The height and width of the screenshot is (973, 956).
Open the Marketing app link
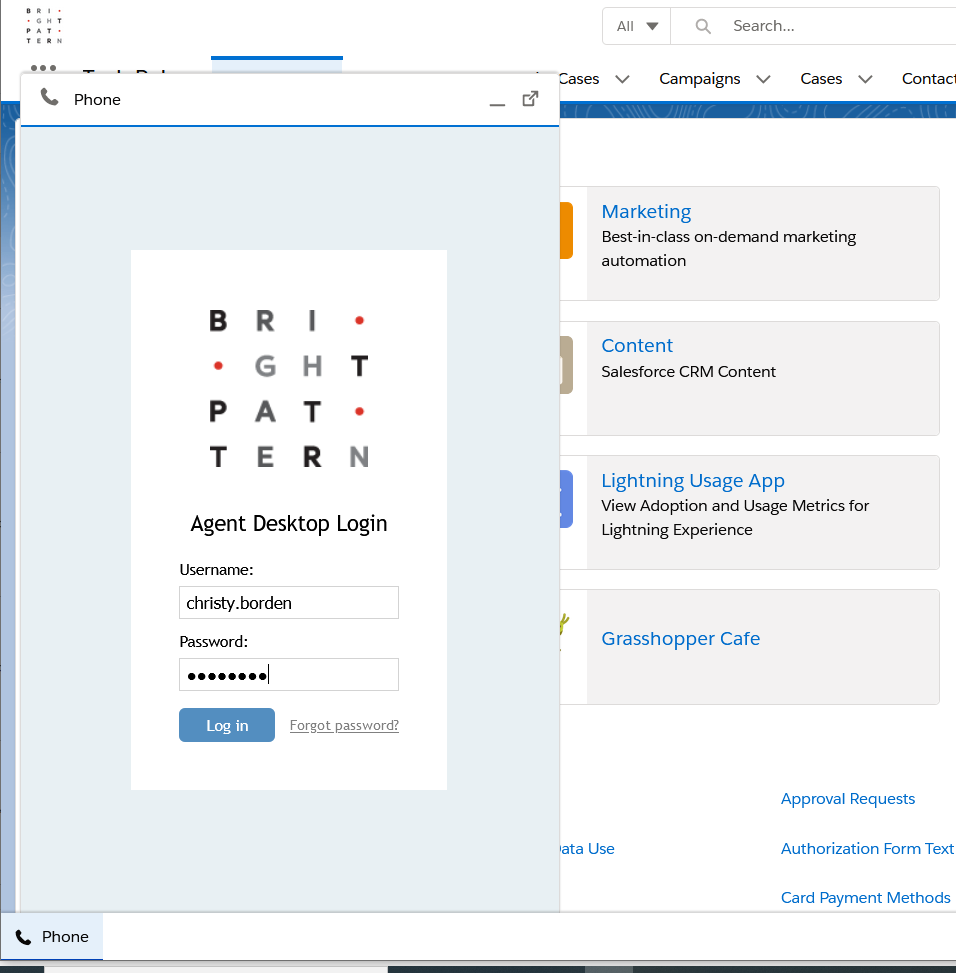tap(646, 212)
